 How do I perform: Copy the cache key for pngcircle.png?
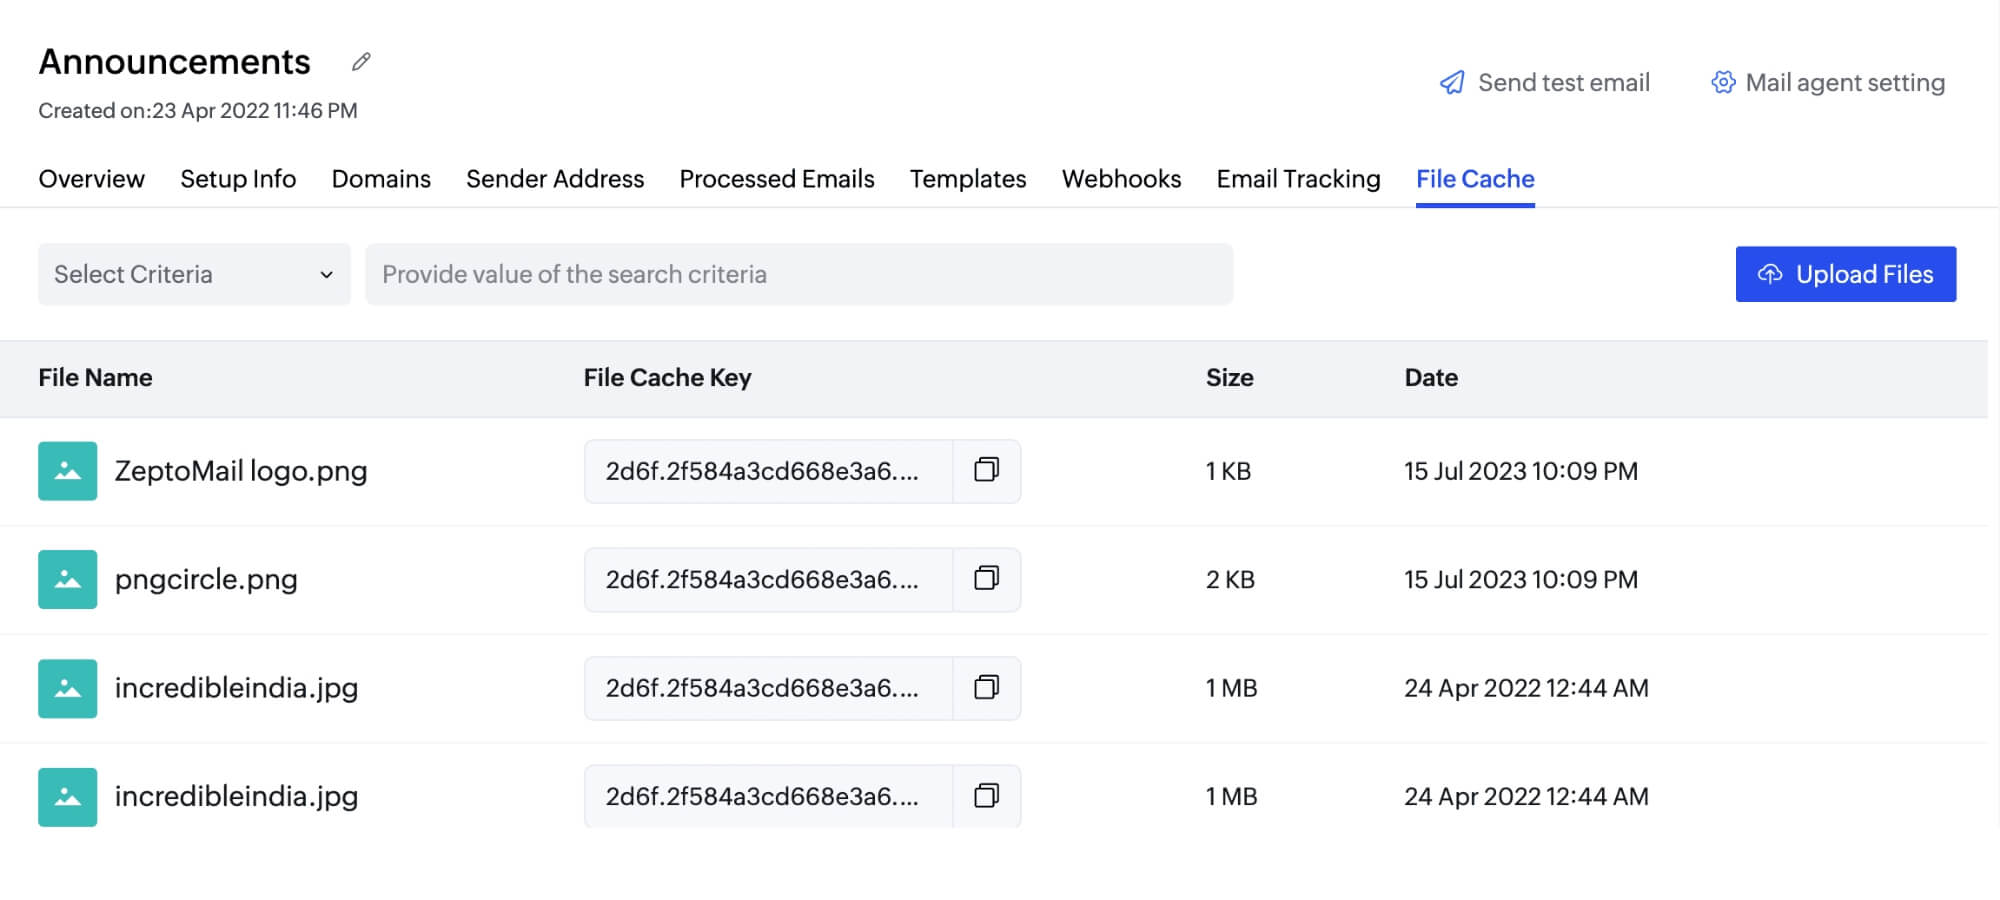[x=987, y=579]
